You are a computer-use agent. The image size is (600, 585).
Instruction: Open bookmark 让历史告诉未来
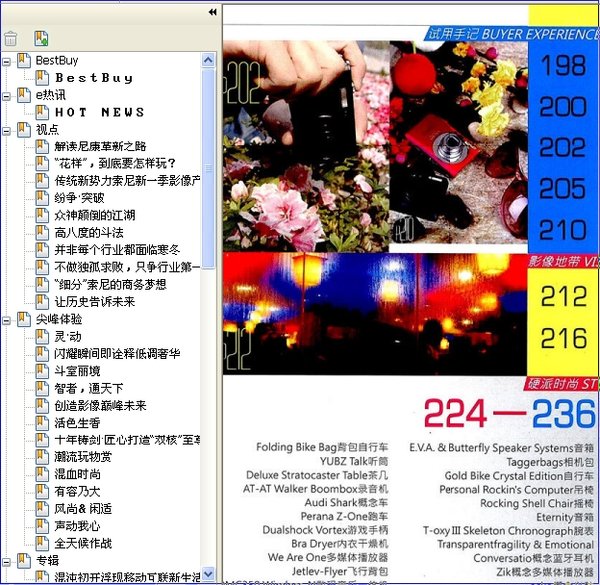tap(95, 302)
